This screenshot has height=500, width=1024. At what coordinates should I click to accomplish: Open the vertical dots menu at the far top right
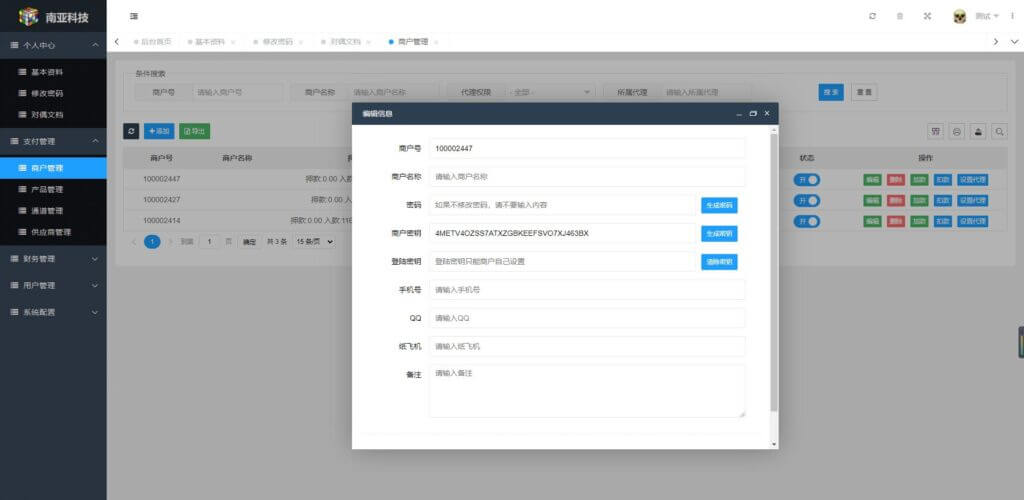(x=1012, y=16)
